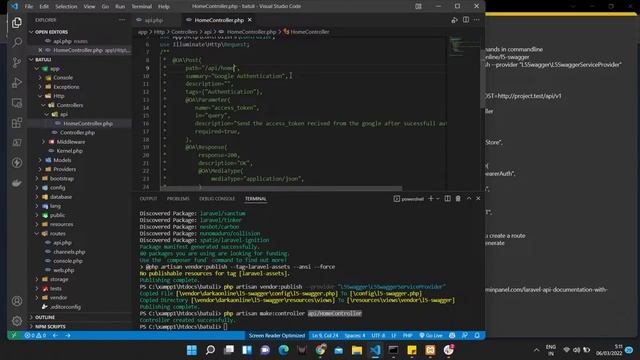The image size is (640, 360).
Task: Click the notifications bell in status bar
Action: [x=477, y=336]
